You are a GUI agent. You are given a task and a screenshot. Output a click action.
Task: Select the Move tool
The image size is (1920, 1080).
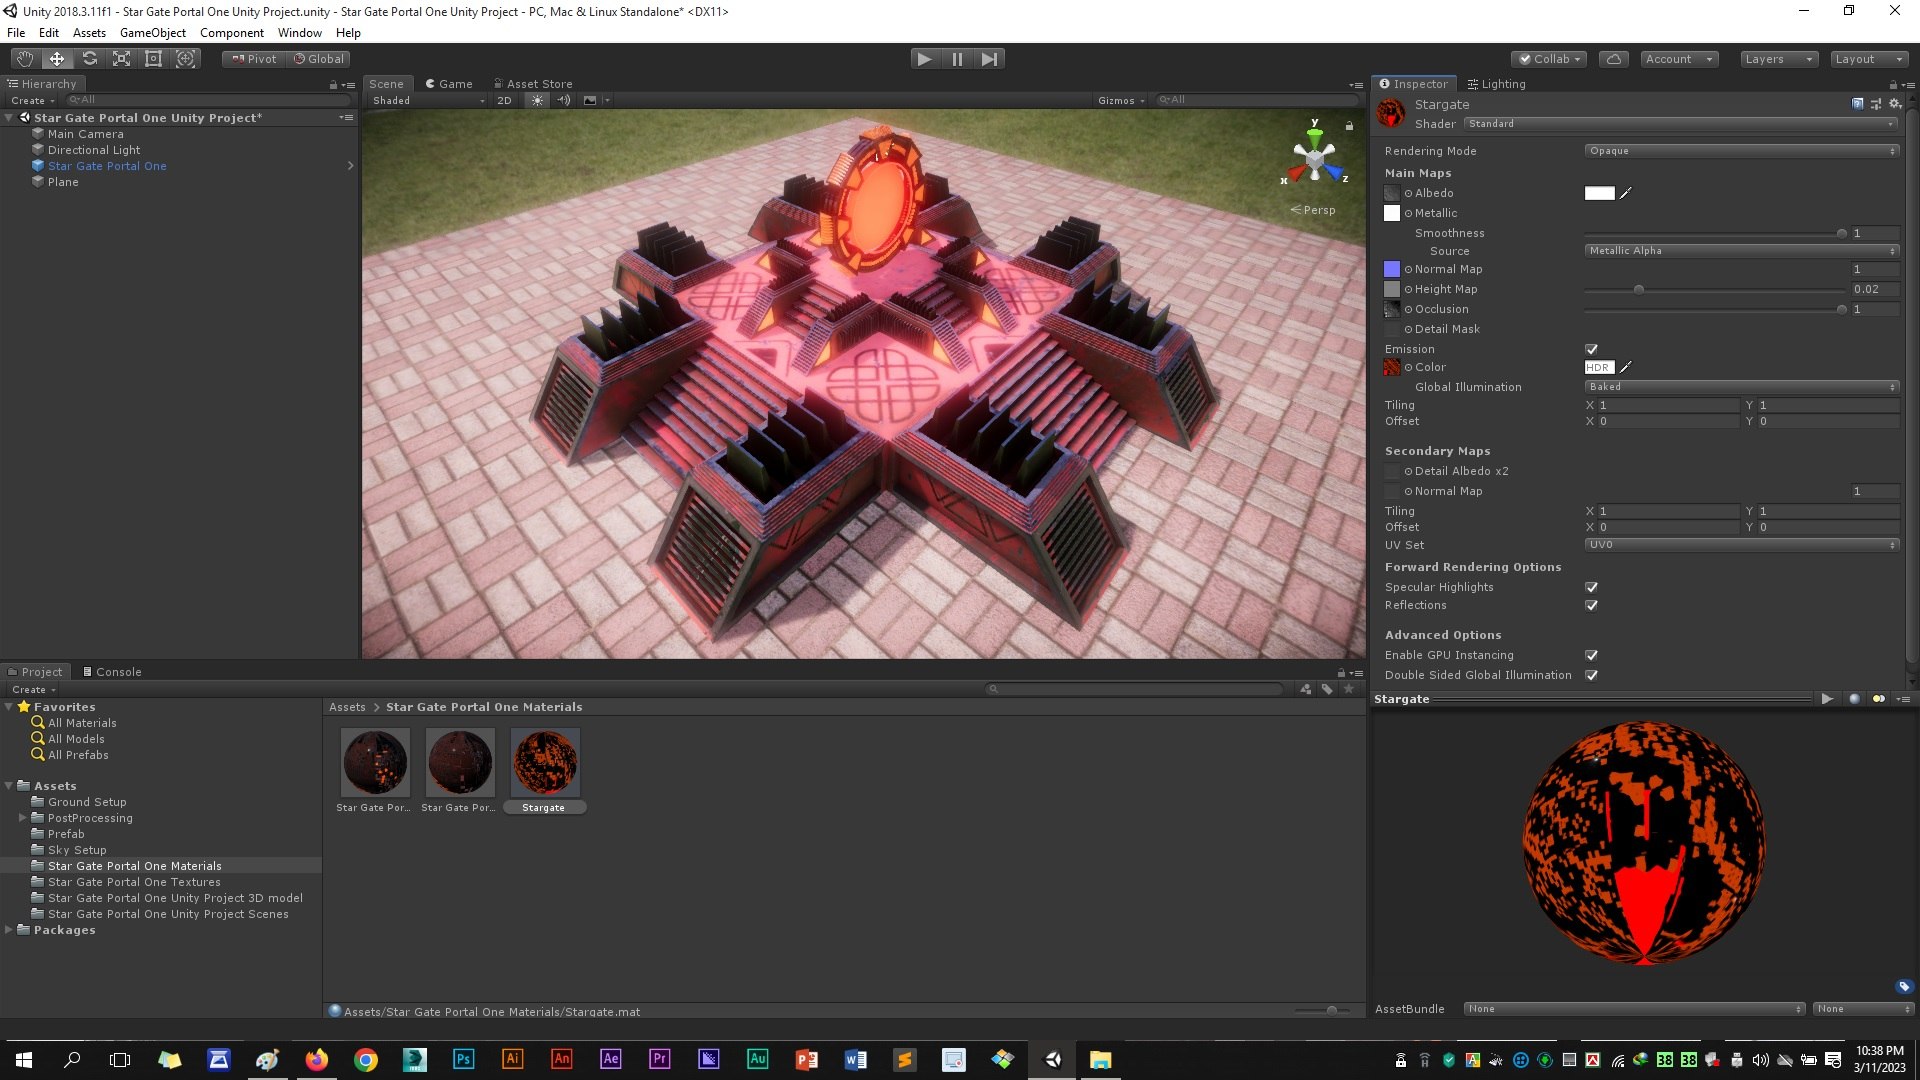coord(57,59)
